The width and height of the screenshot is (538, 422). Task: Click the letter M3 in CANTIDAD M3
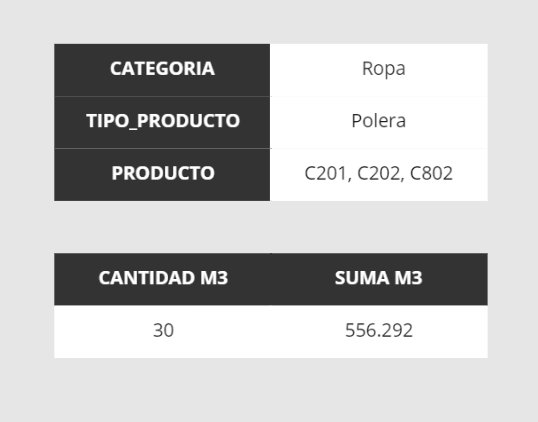(x=214, y=278)
